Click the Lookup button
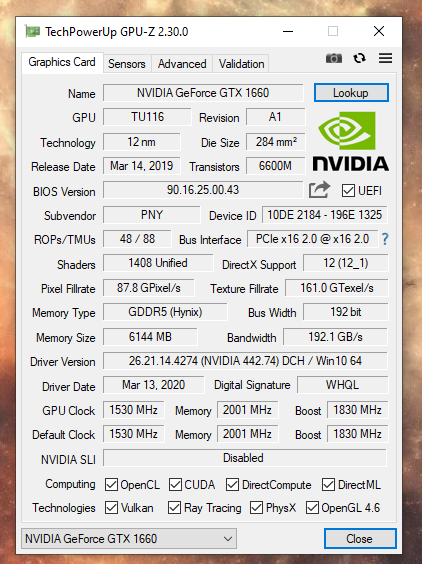Screen dimensions: 422x564 coord(351,93)
